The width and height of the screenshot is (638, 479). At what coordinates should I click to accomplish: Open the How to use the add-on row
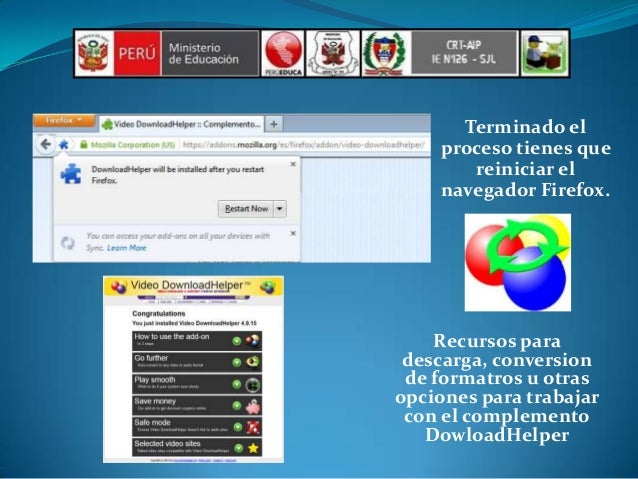197,341
